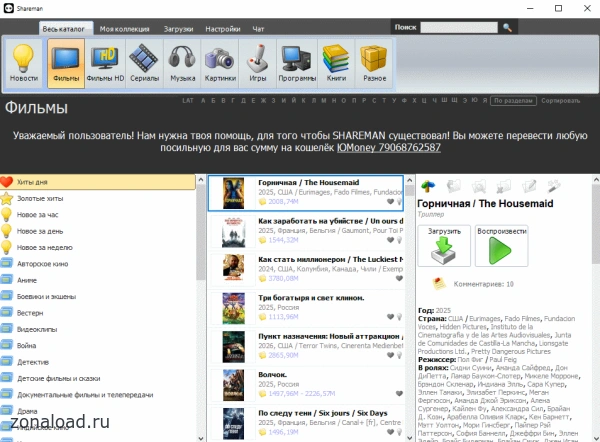Image resolution: width=600 pixels, height=442 pixels.
Task: Open the Картинки camera category
Action: click(x=220, y=64)
